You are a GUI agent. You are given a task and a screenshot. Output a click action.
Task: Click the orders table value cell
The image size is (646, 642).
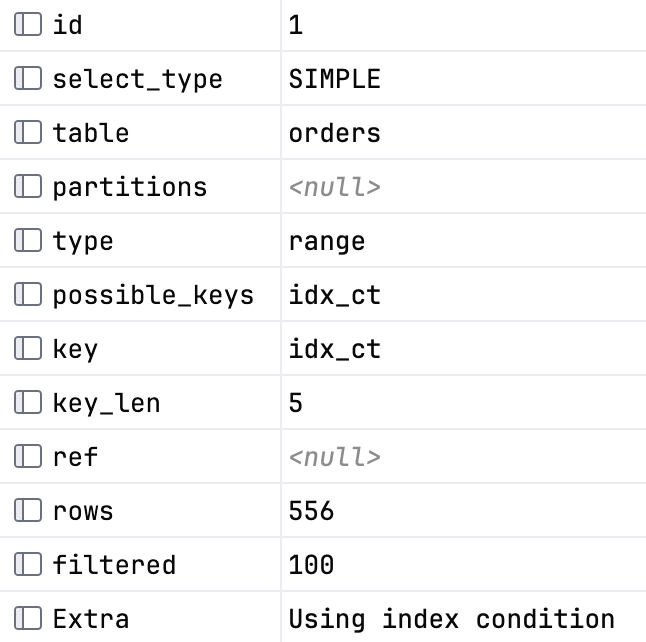[x=463, y=132]
